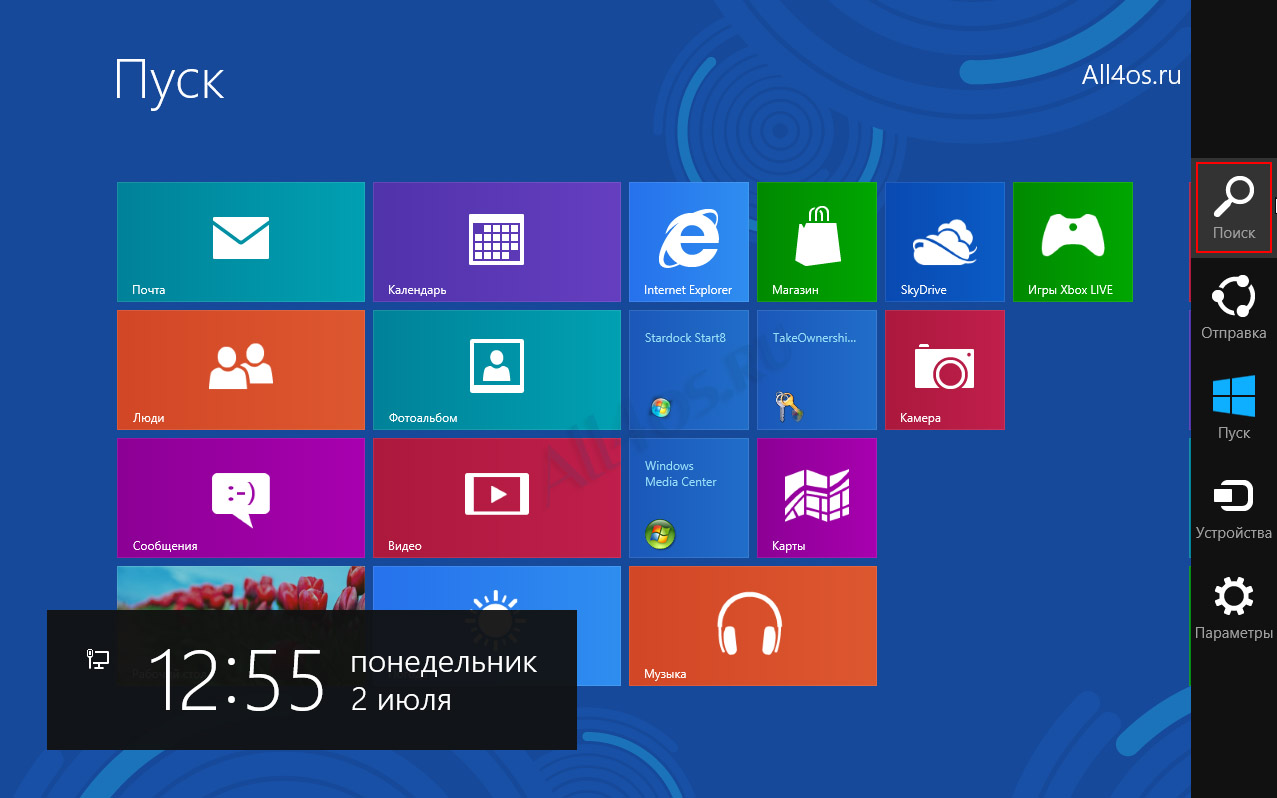Screen dimensions: 1277x798
Task: Open the SkyDrive tile
Action: click(945, 242)
